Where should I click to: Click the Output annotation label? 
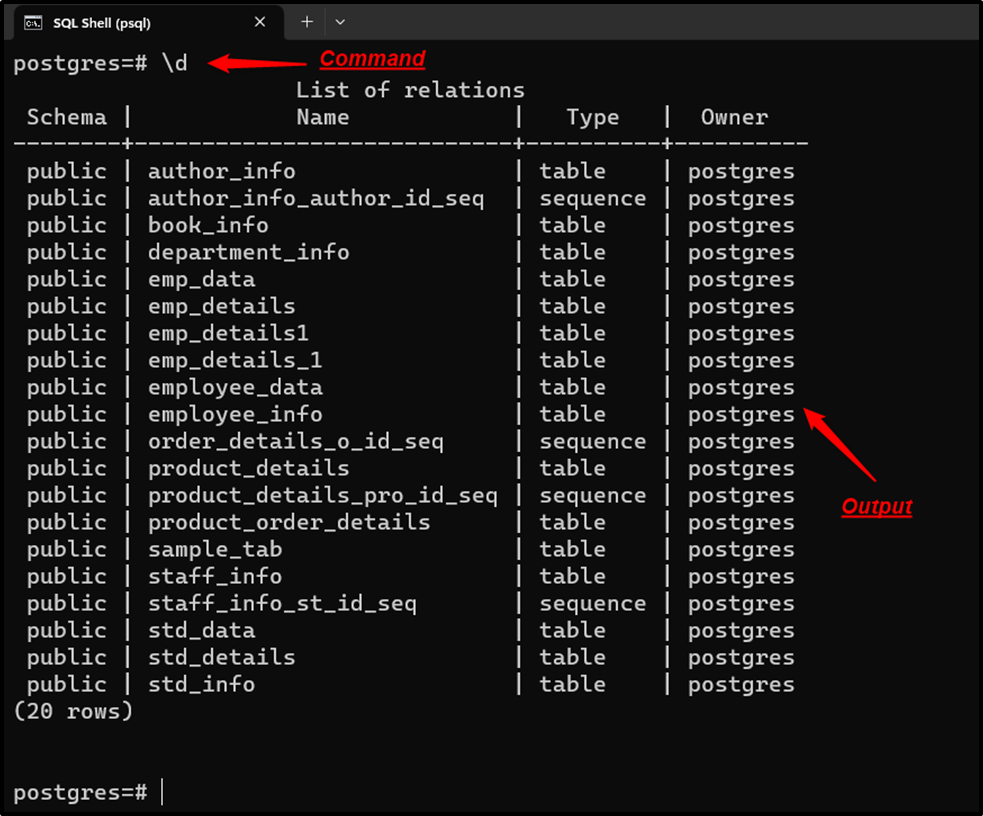coord(876,506)
